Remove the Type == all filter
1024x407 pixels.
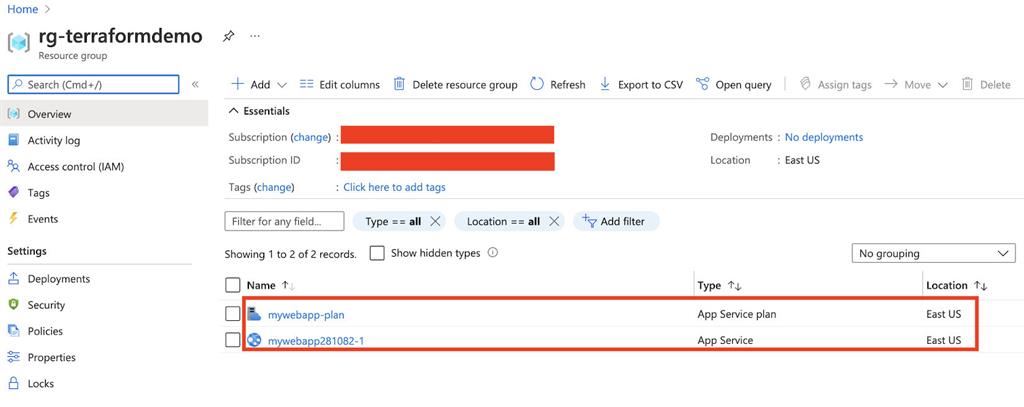pos(436,221)
